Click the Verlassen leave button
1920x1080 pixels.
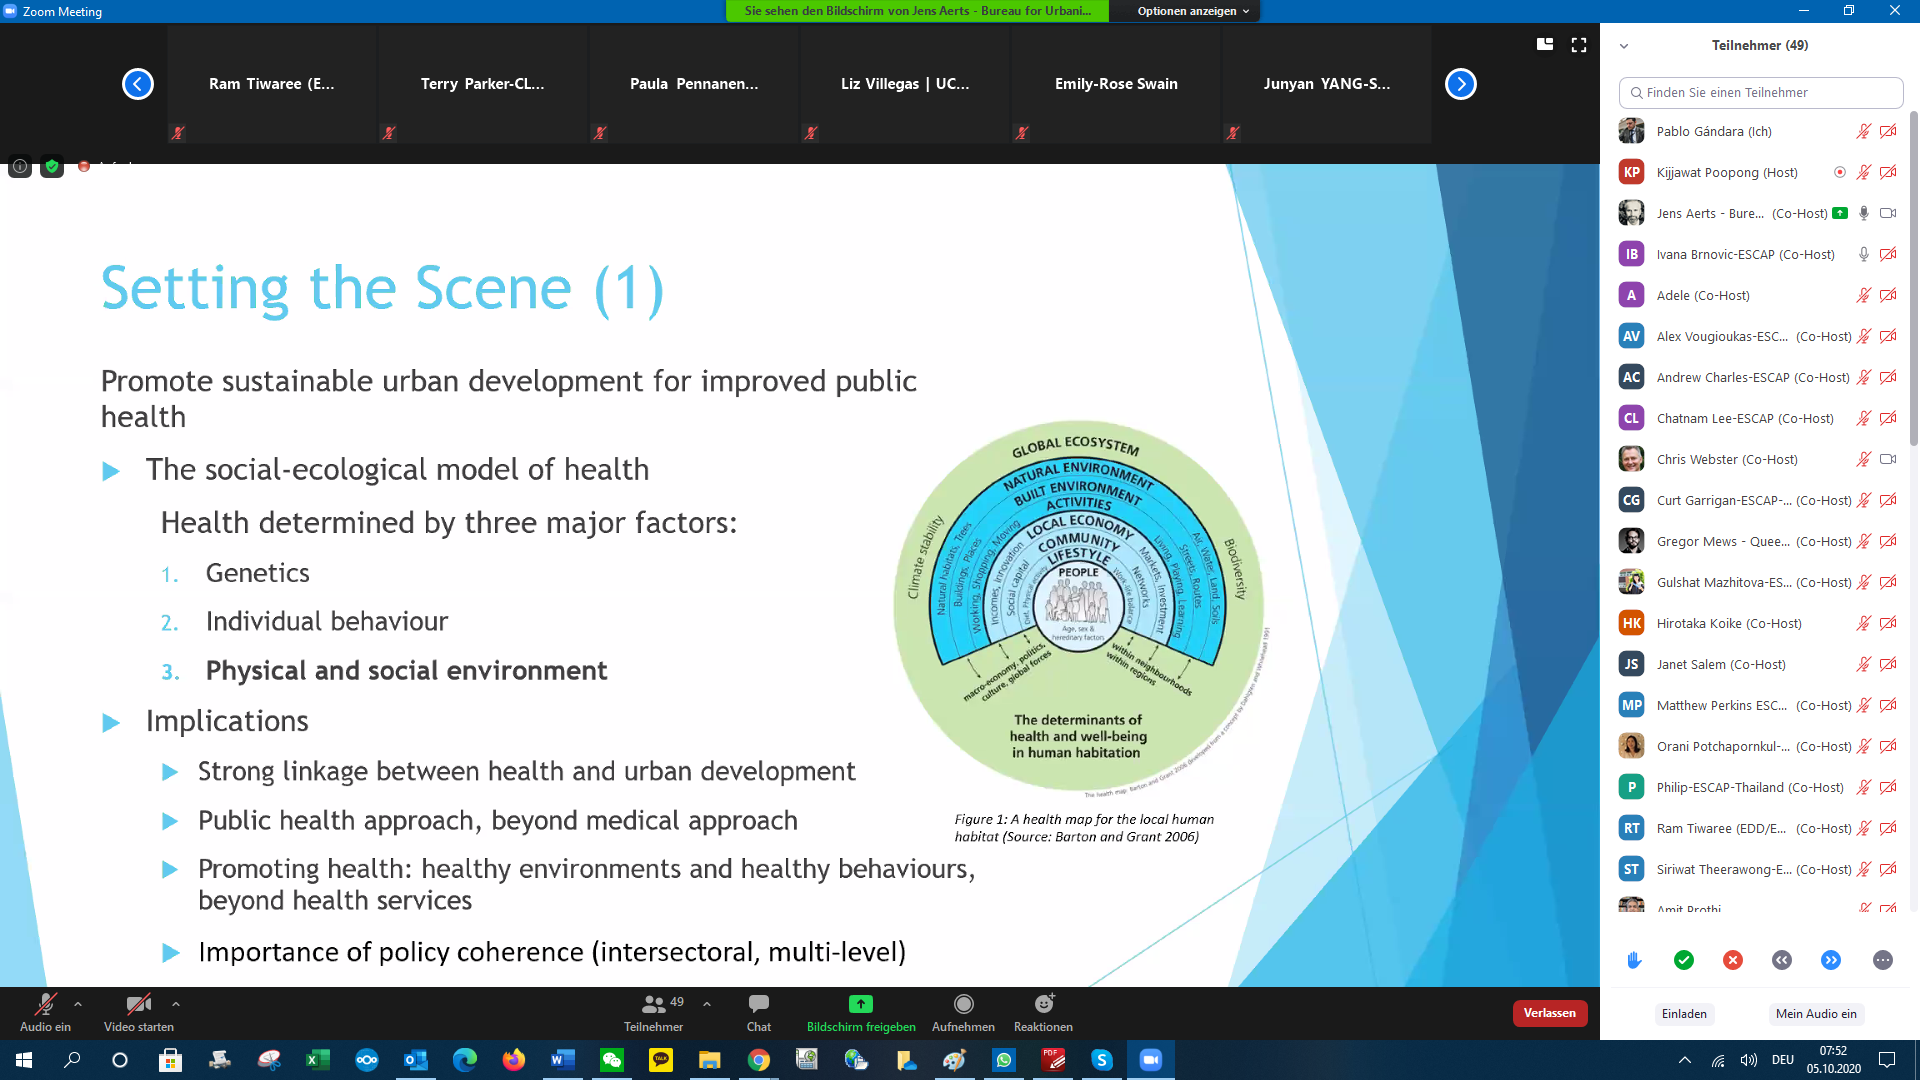1549,1013
